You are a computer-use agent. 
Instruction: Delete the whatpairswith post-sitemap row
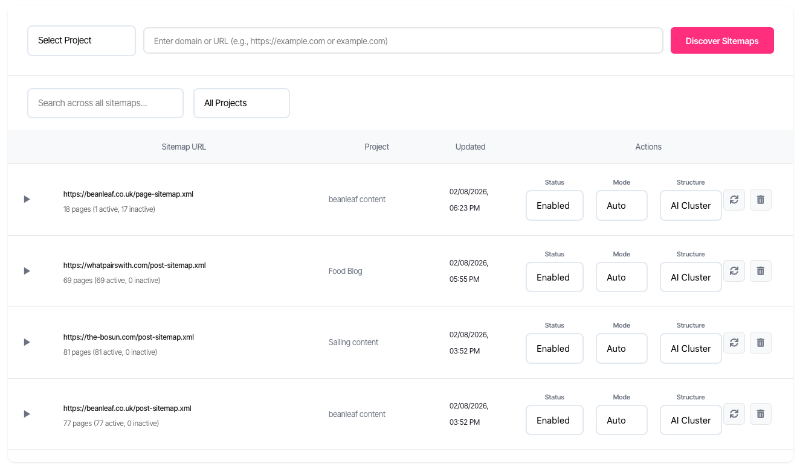(760, 271)
